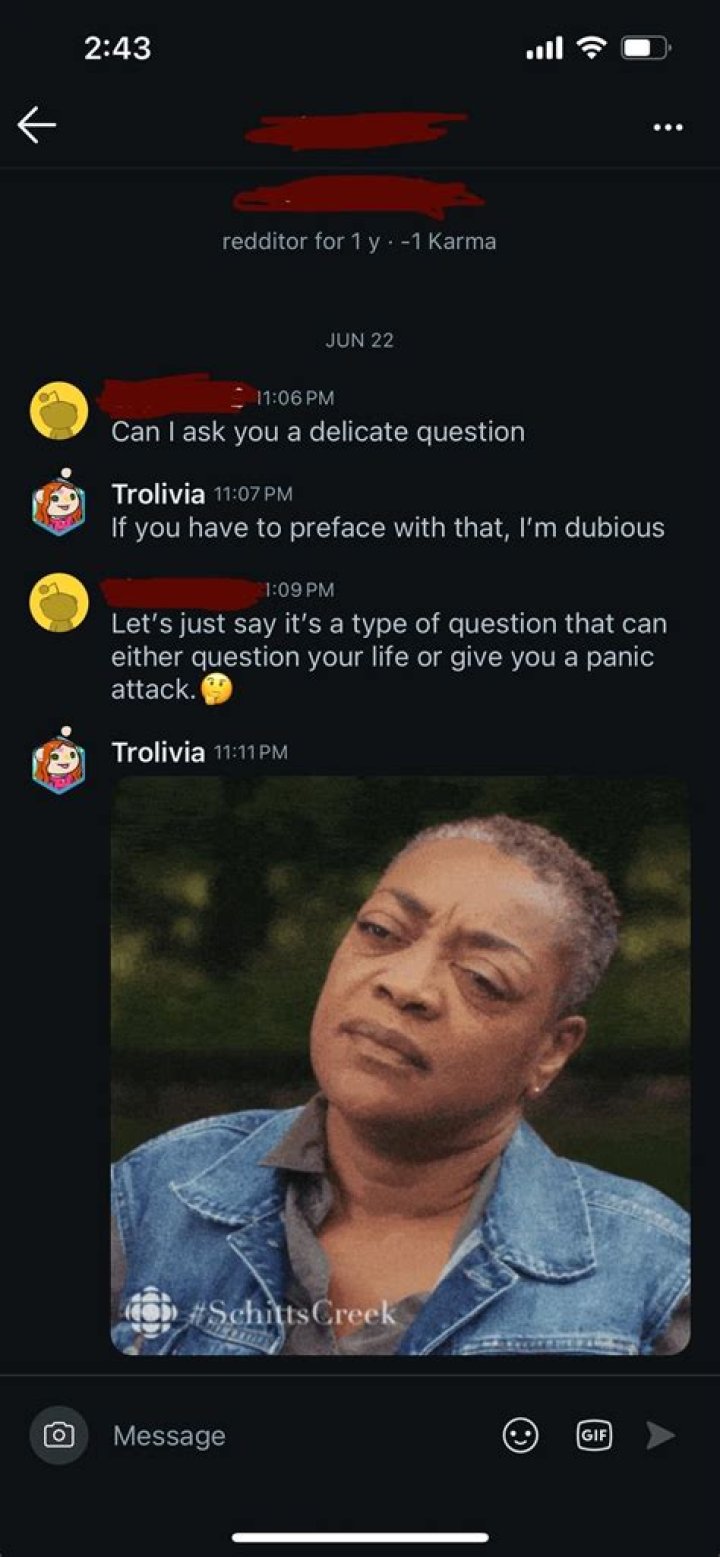Tap the yellow Snoo avatar beside first message
The image size is (720, 1557).
(58, 410)
